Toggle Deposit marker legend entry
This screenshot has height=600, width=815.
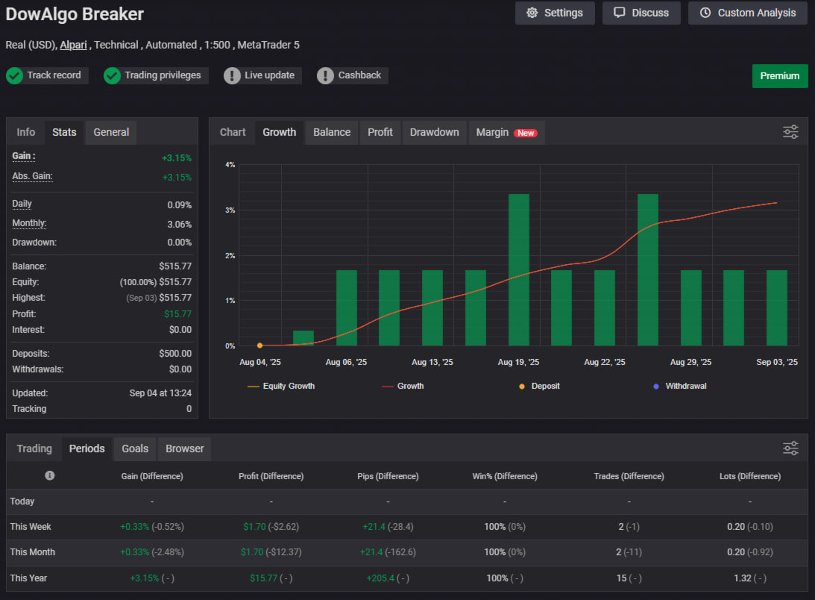click(x=539, y=386)
